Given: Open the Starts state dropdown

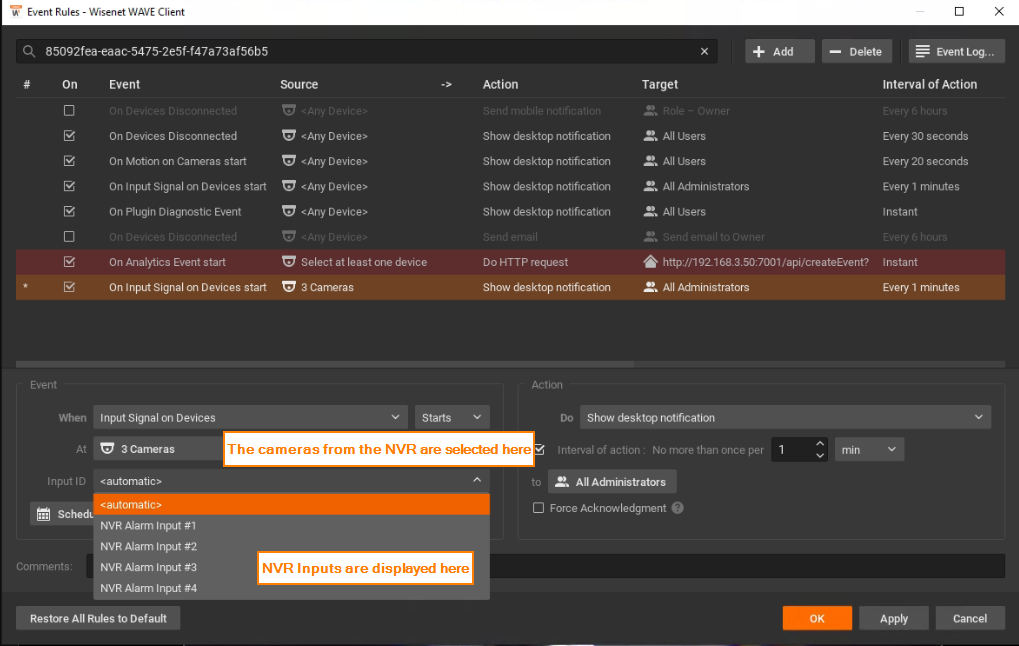Looking at the screenshot, I should click(x=452, y=417).
